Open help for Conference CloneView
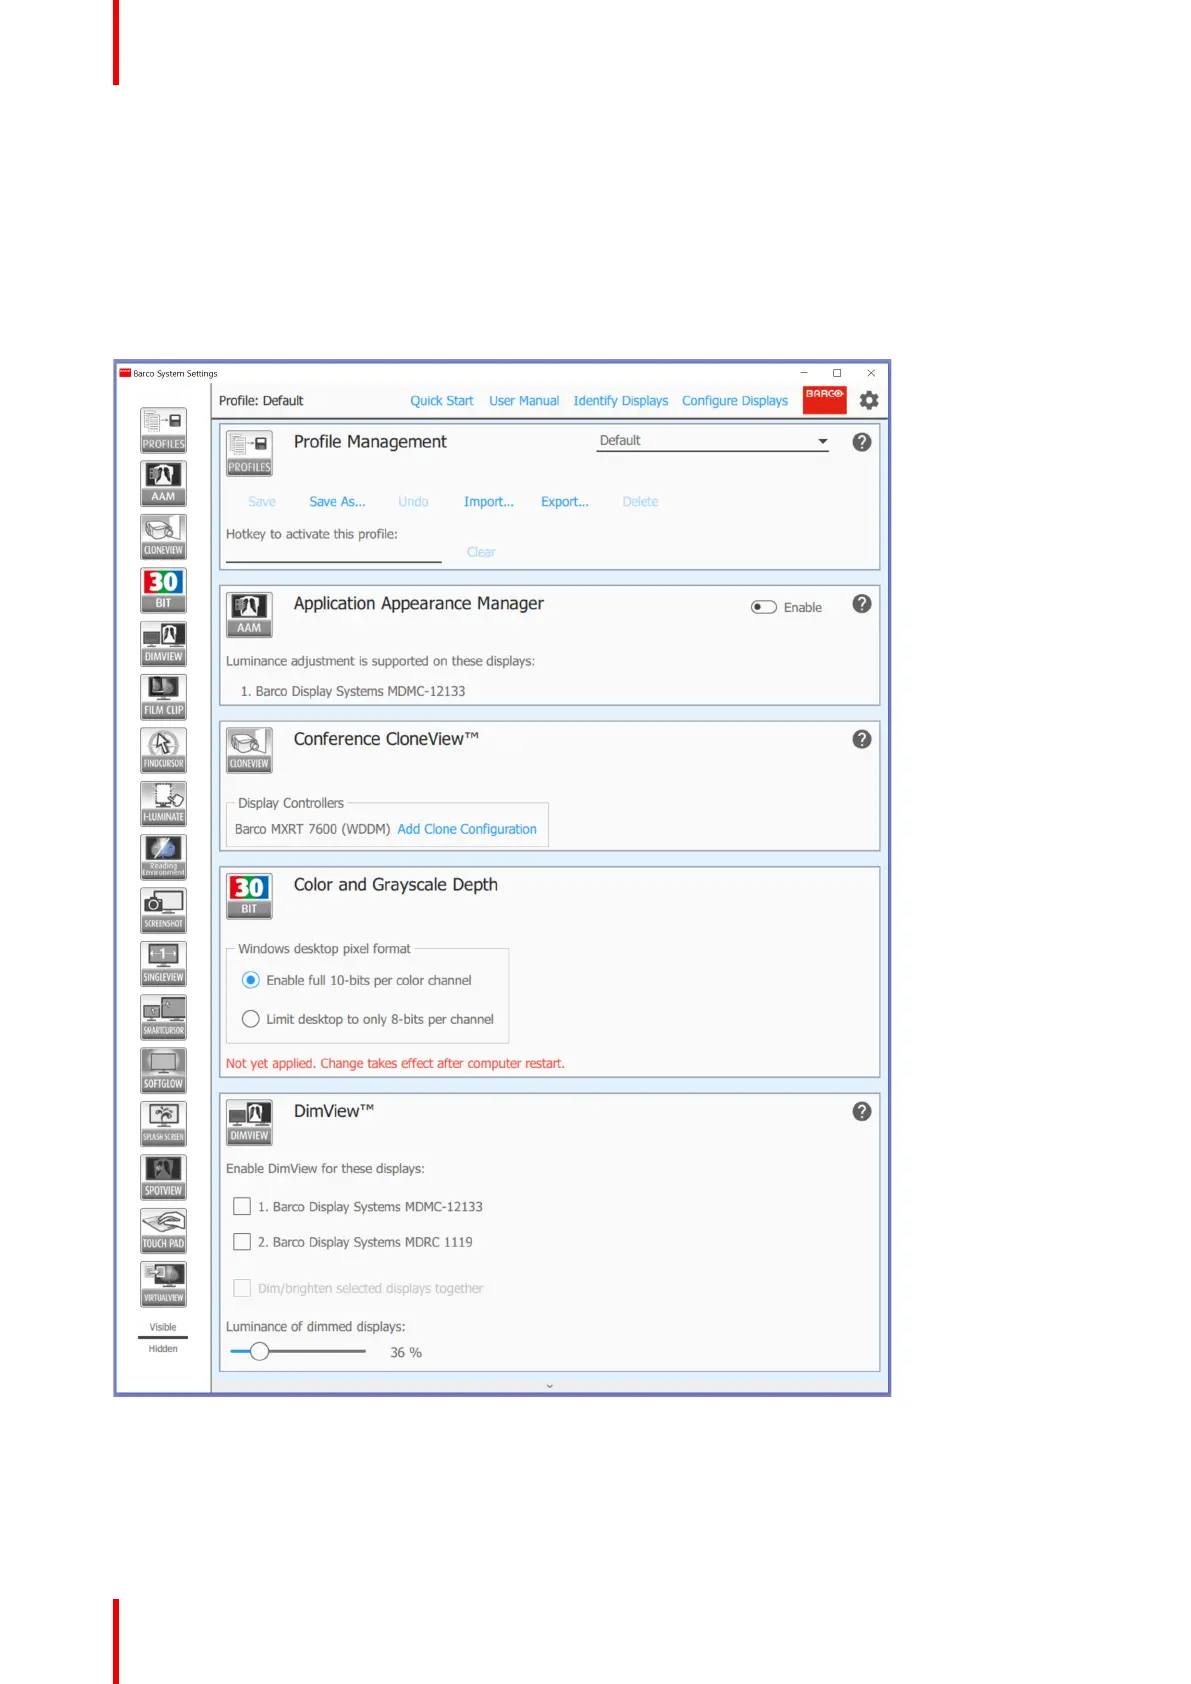The width and height of the screenshot is (1191, 1684). click(862, 739)
